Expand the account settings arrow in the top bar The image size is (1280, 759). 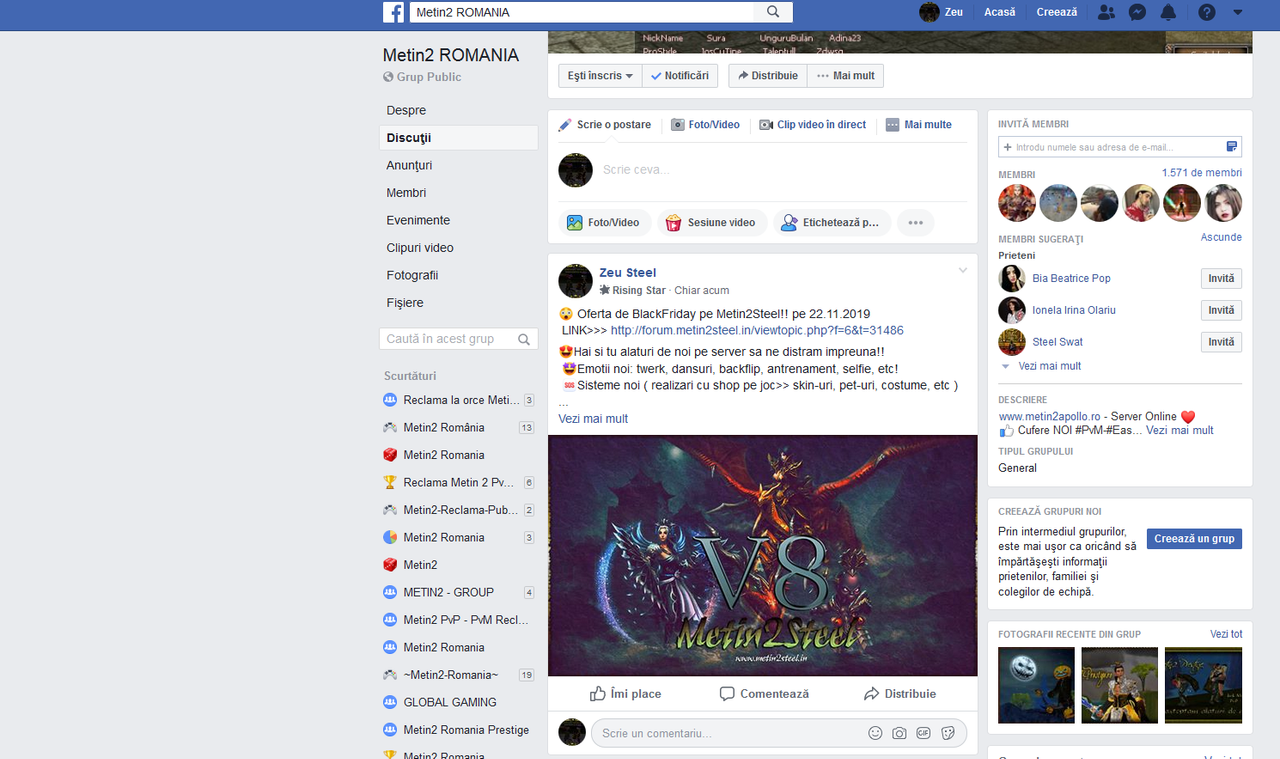[1236, 12]
